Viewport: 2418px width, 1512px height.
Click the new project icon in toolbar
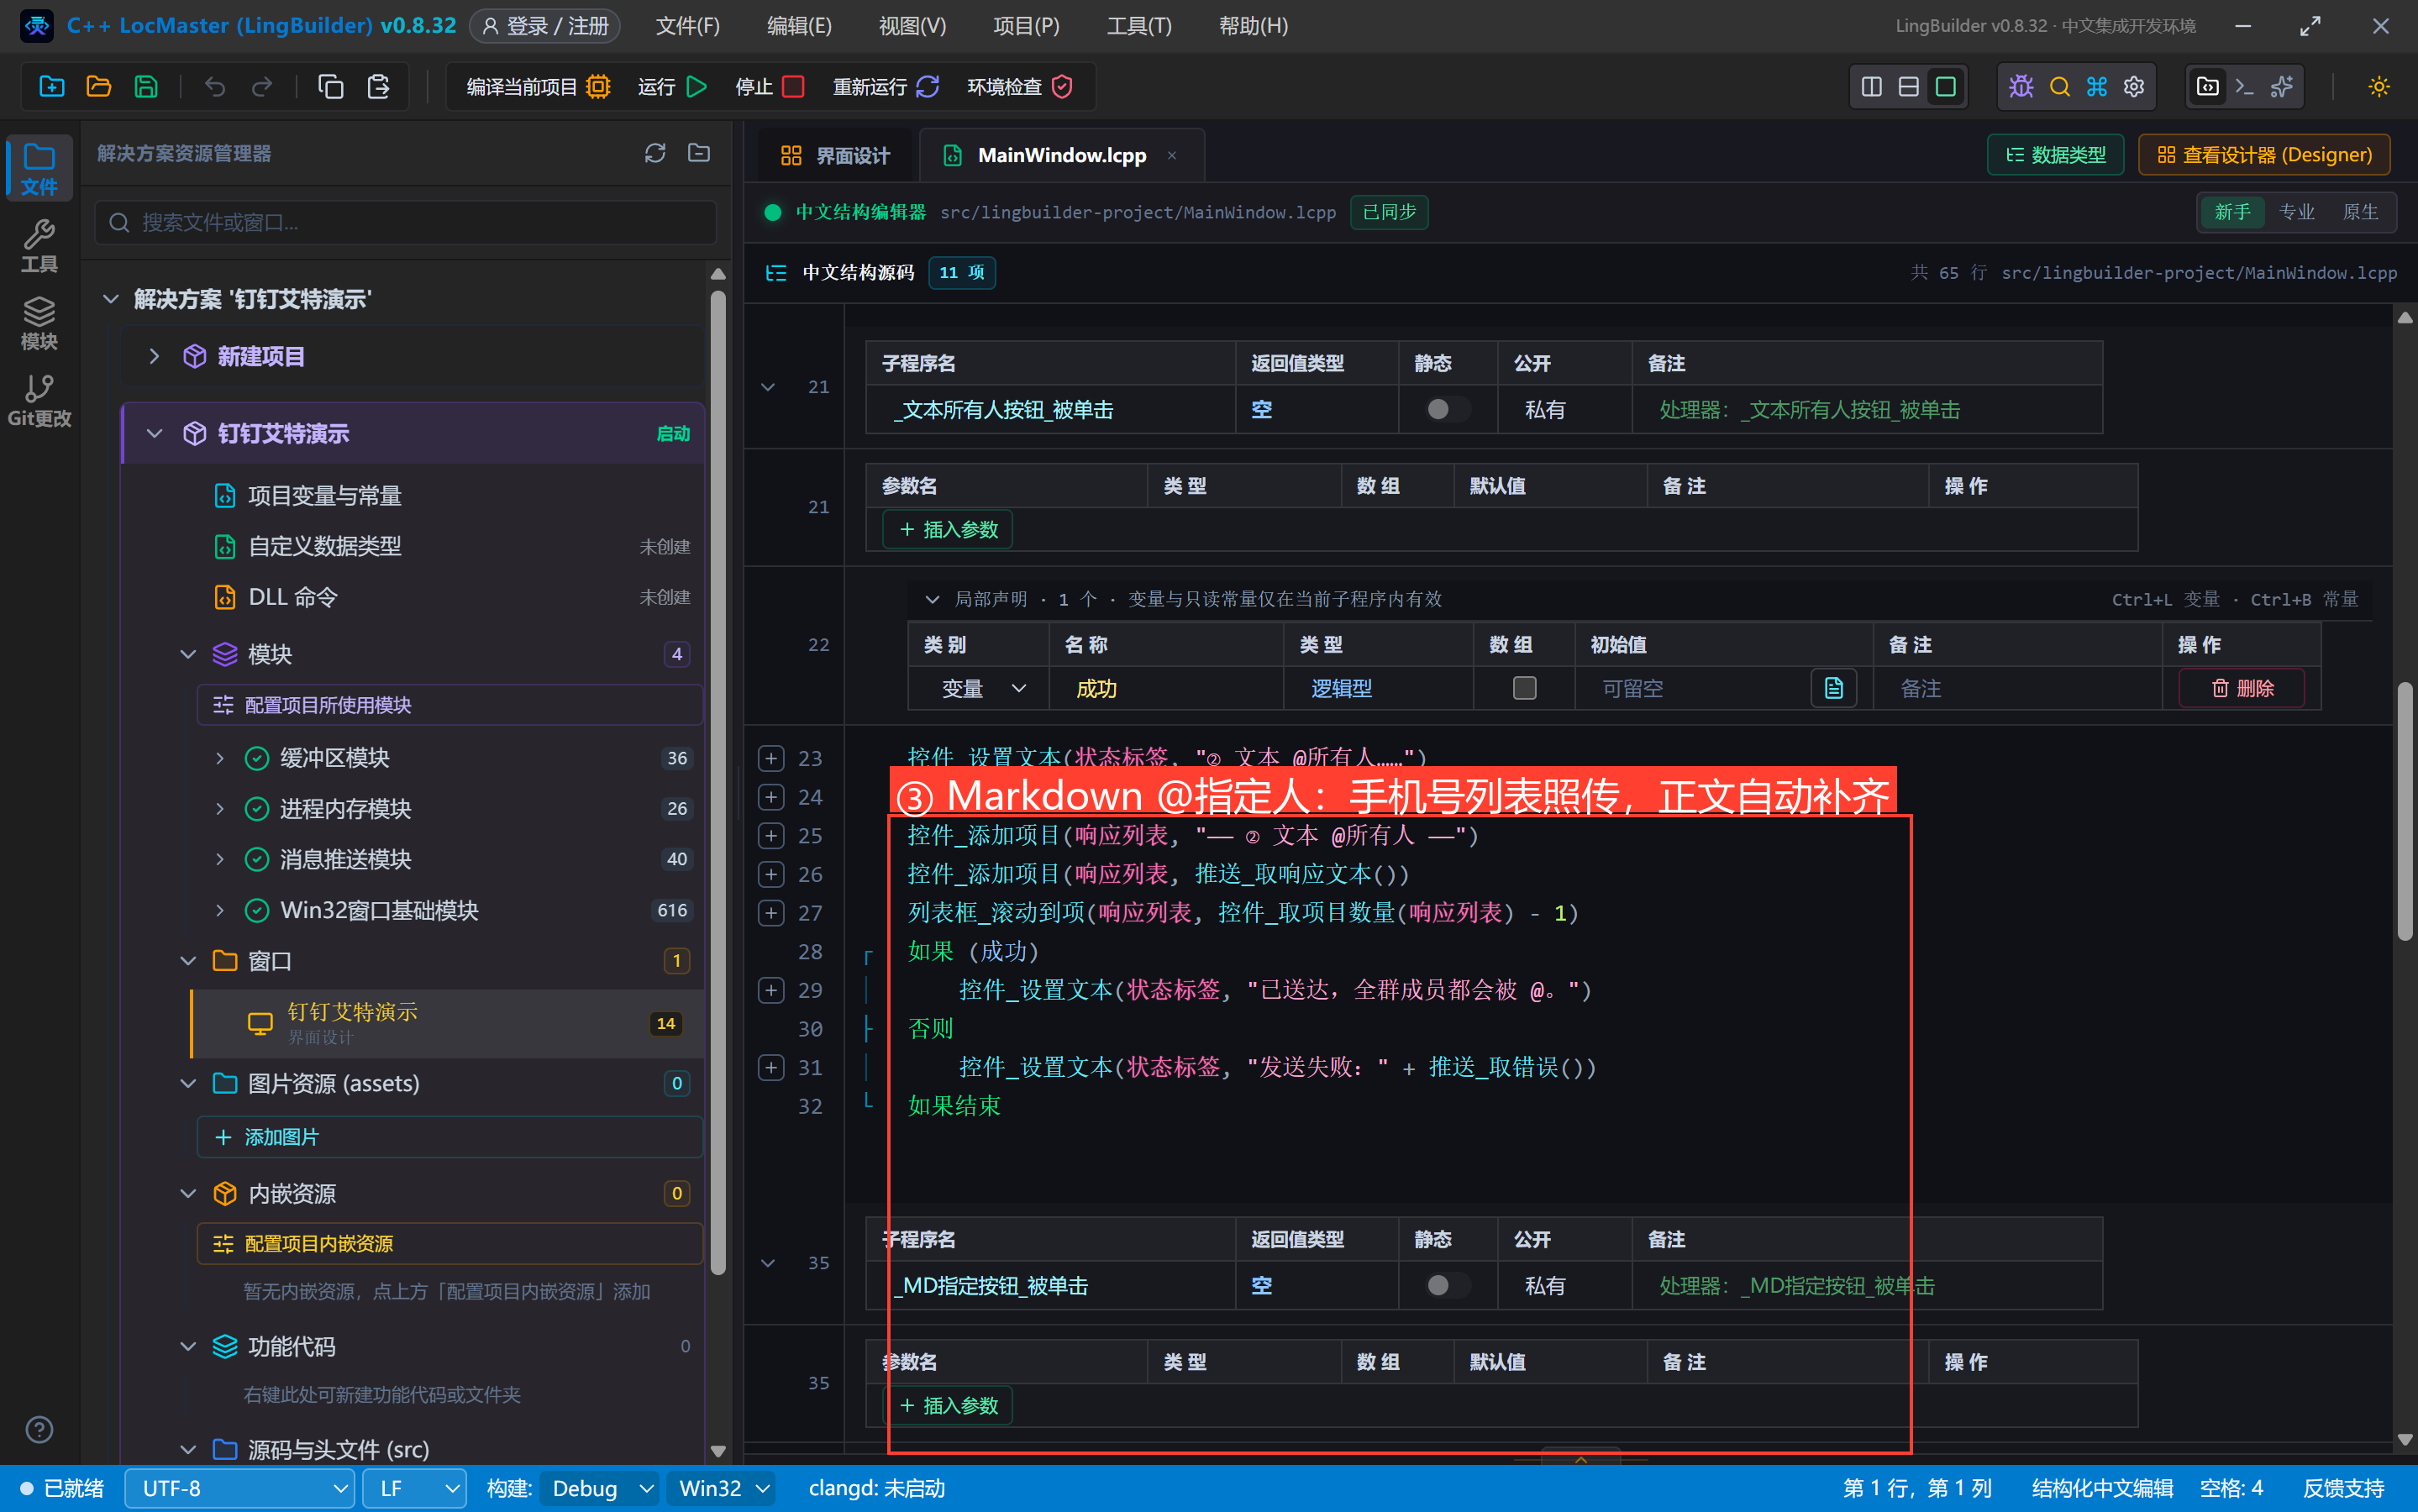(51, 87)
